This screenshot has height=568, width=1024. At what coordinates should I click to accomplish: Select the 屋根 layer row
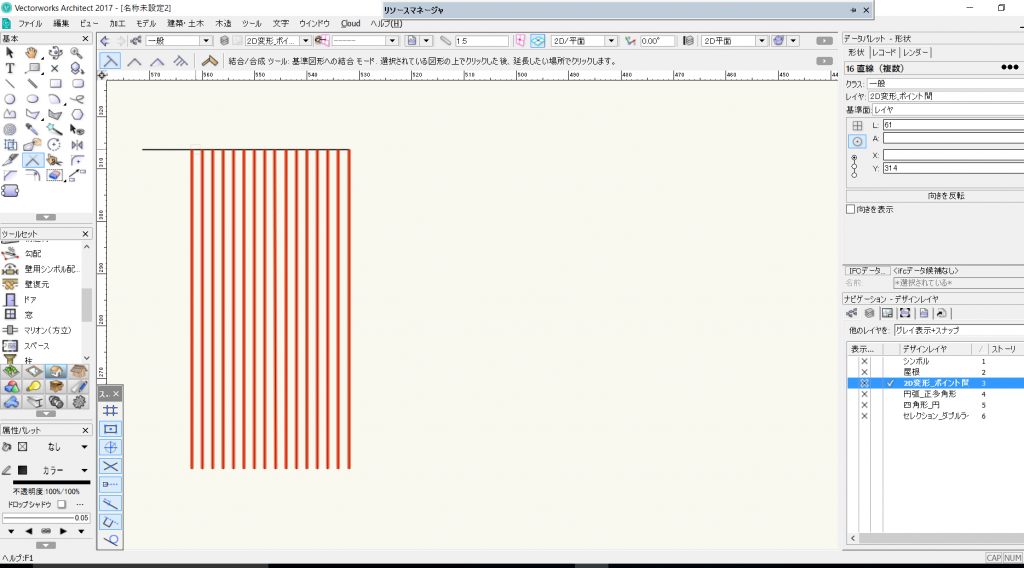(x=935, y=372)
